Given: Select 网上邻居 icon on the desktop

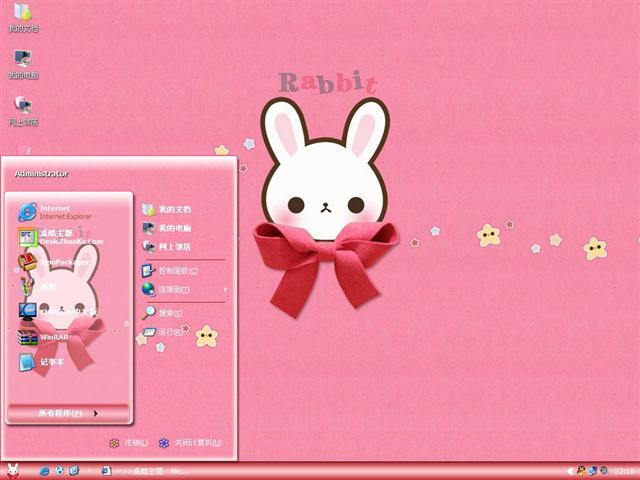Looking at the screenshot, I should pyautogui.click(x=23, y=111).
